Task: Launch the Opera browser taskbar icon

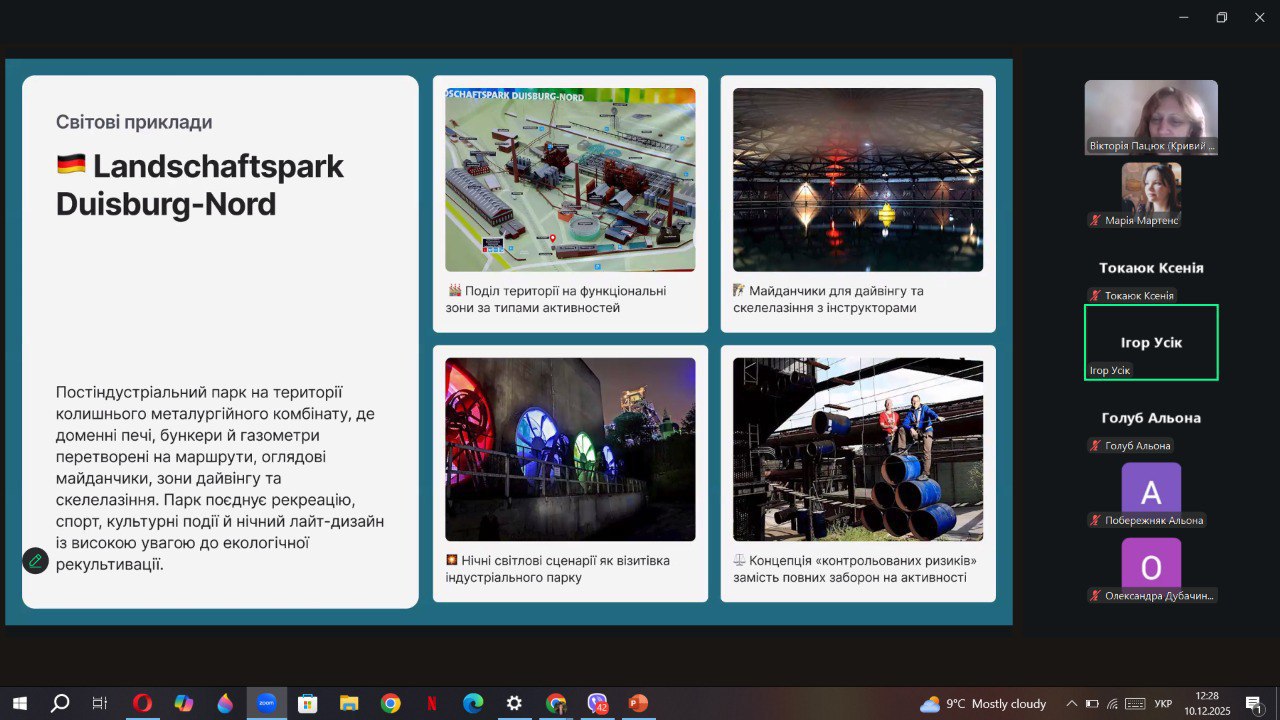Action: (x=142, y=703)
